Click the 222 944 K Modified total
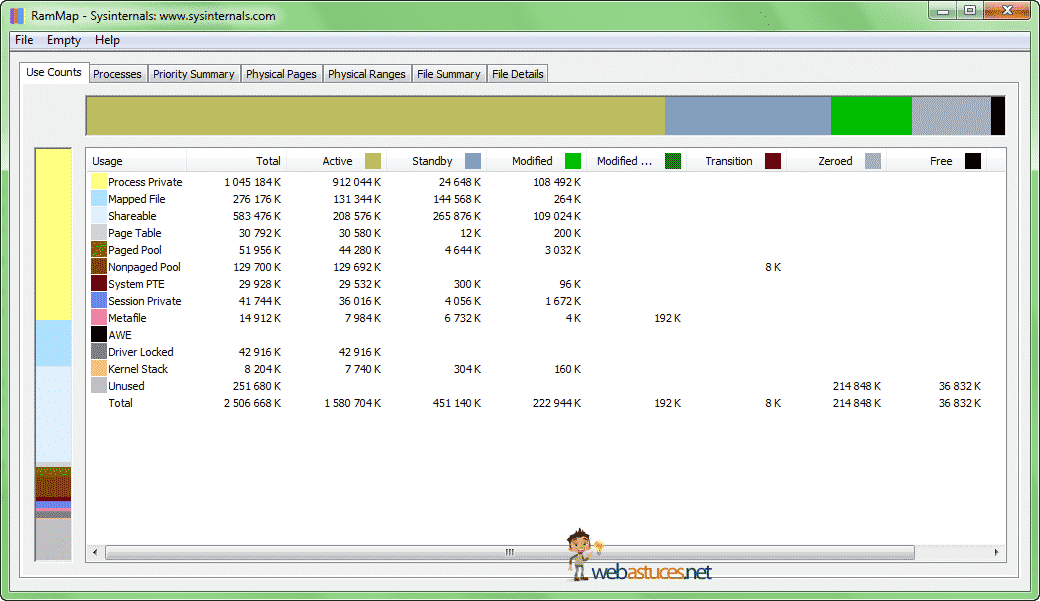Screen dimensions: 1040x601 tap(556, 403)
